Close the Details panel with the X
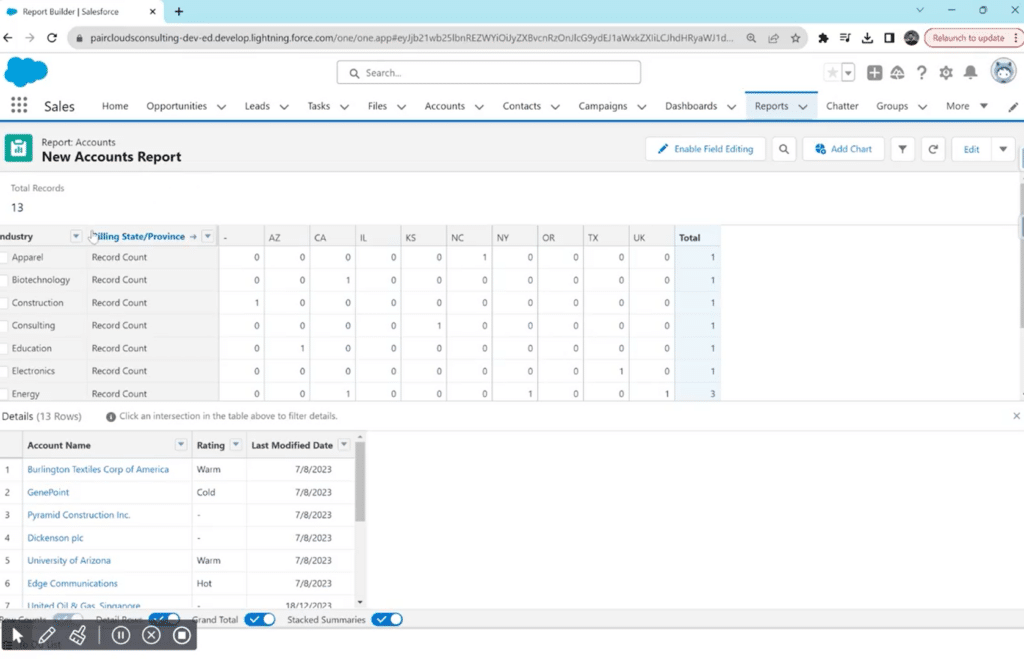1024x659 pixels. (1016, 416)
